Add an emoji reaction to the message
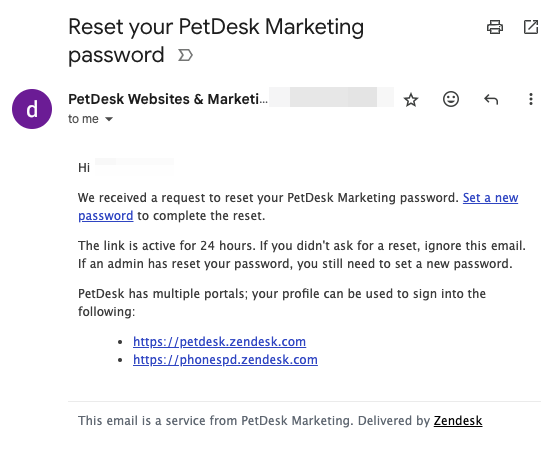The width and height of the screenshot is (552, 457). tap(451, 99)
